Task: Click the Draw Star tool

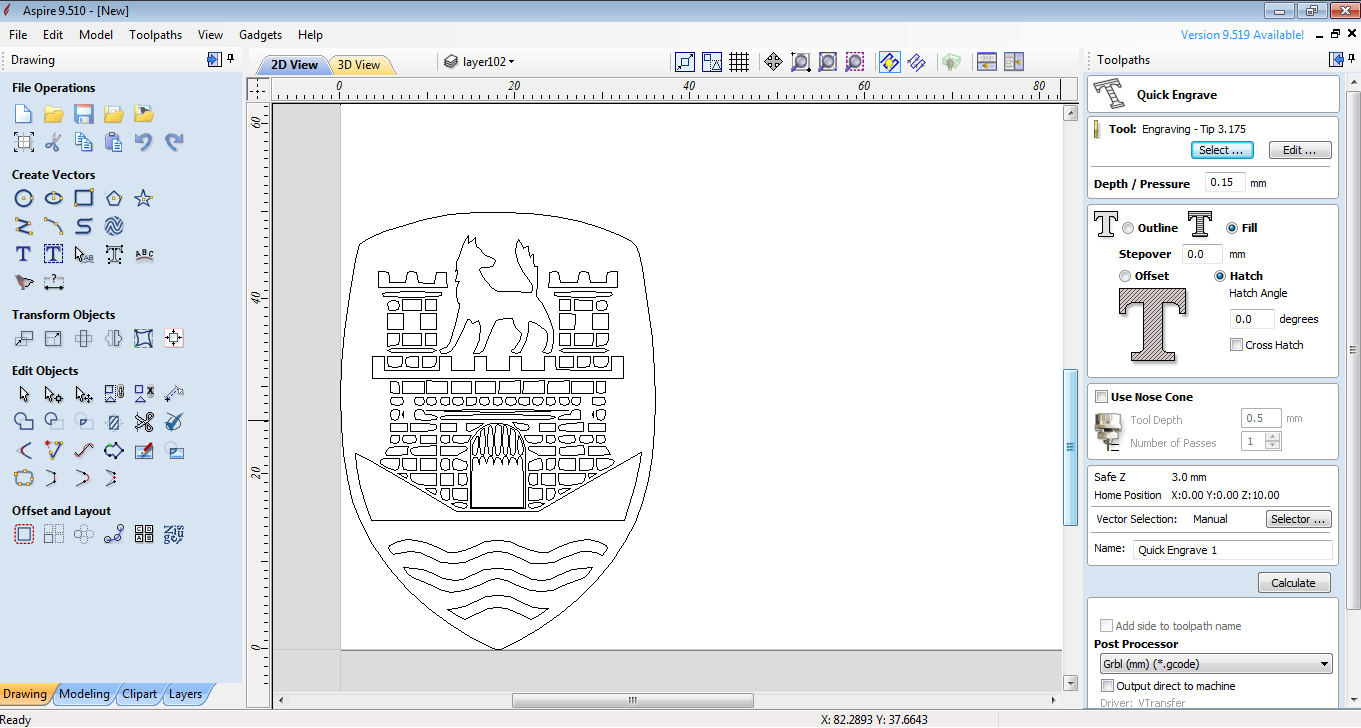Action: (144, 199)
